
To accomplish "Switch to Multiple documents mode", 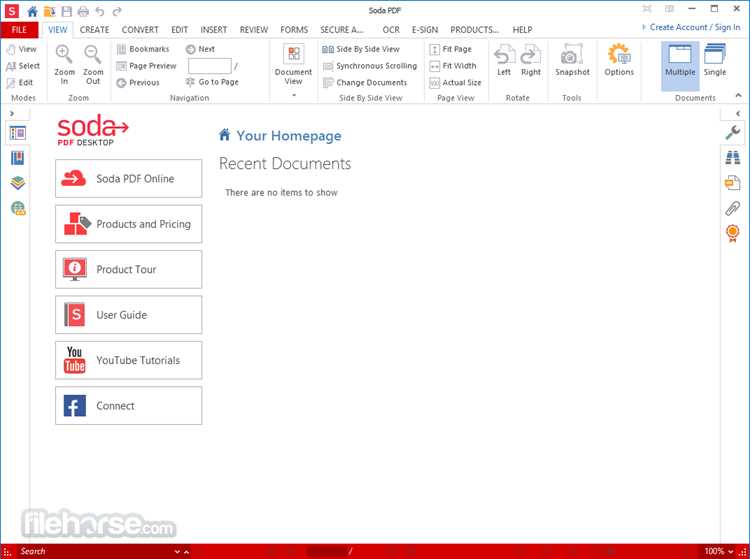I will (x=680, y=66).
